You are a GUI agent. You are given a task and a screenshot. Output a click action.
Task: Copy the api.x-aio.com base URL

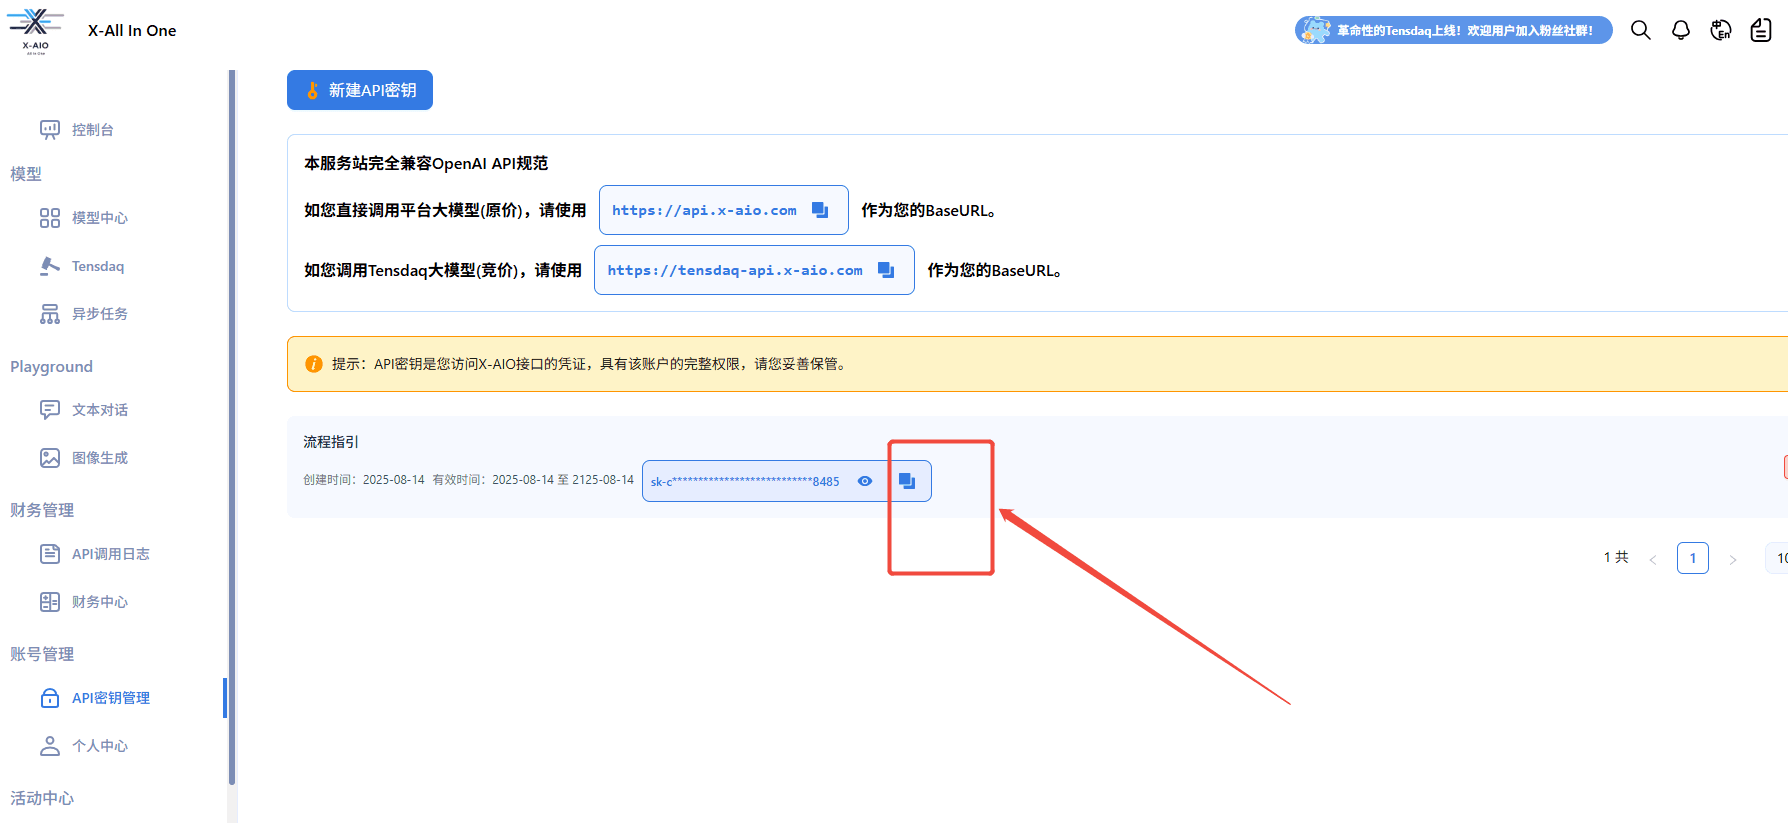pyautogui.click(x=820, y=210)
